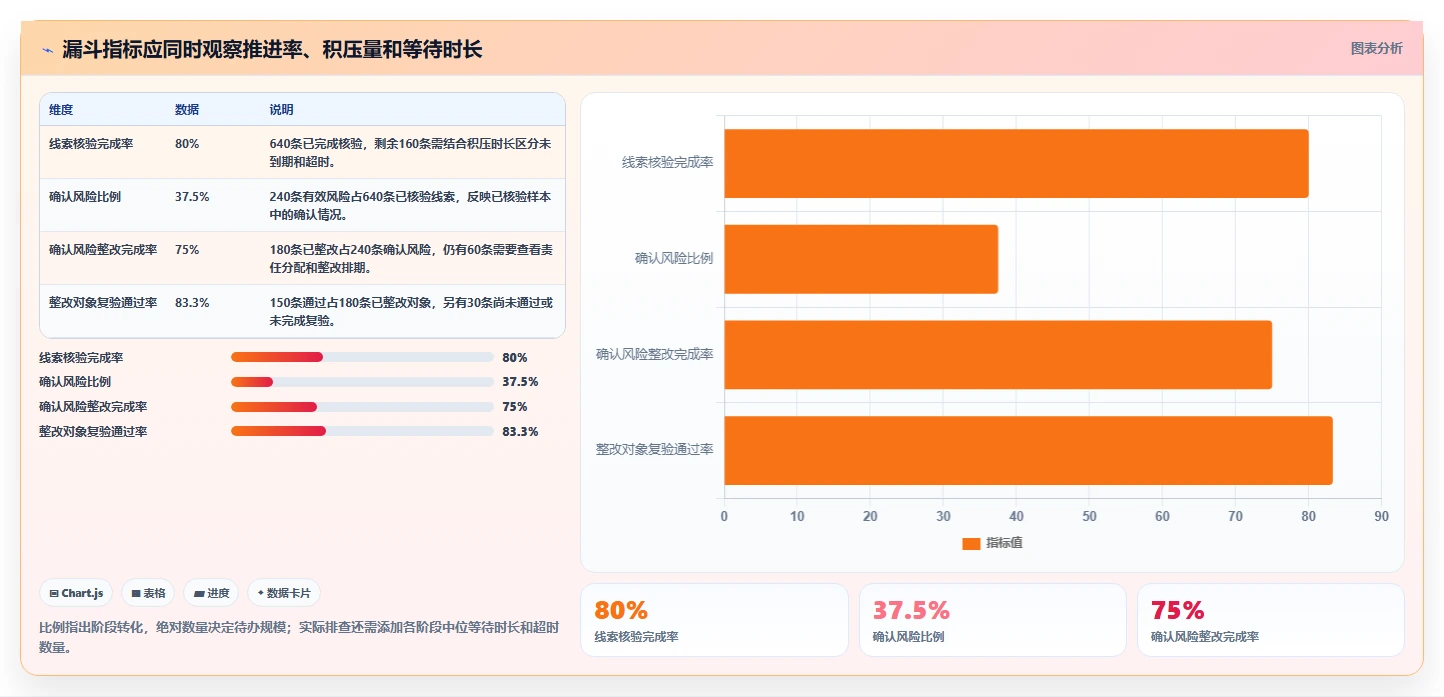
Task: Click the y-axis label 线索核验完成率
Action: tap(668, 163)
